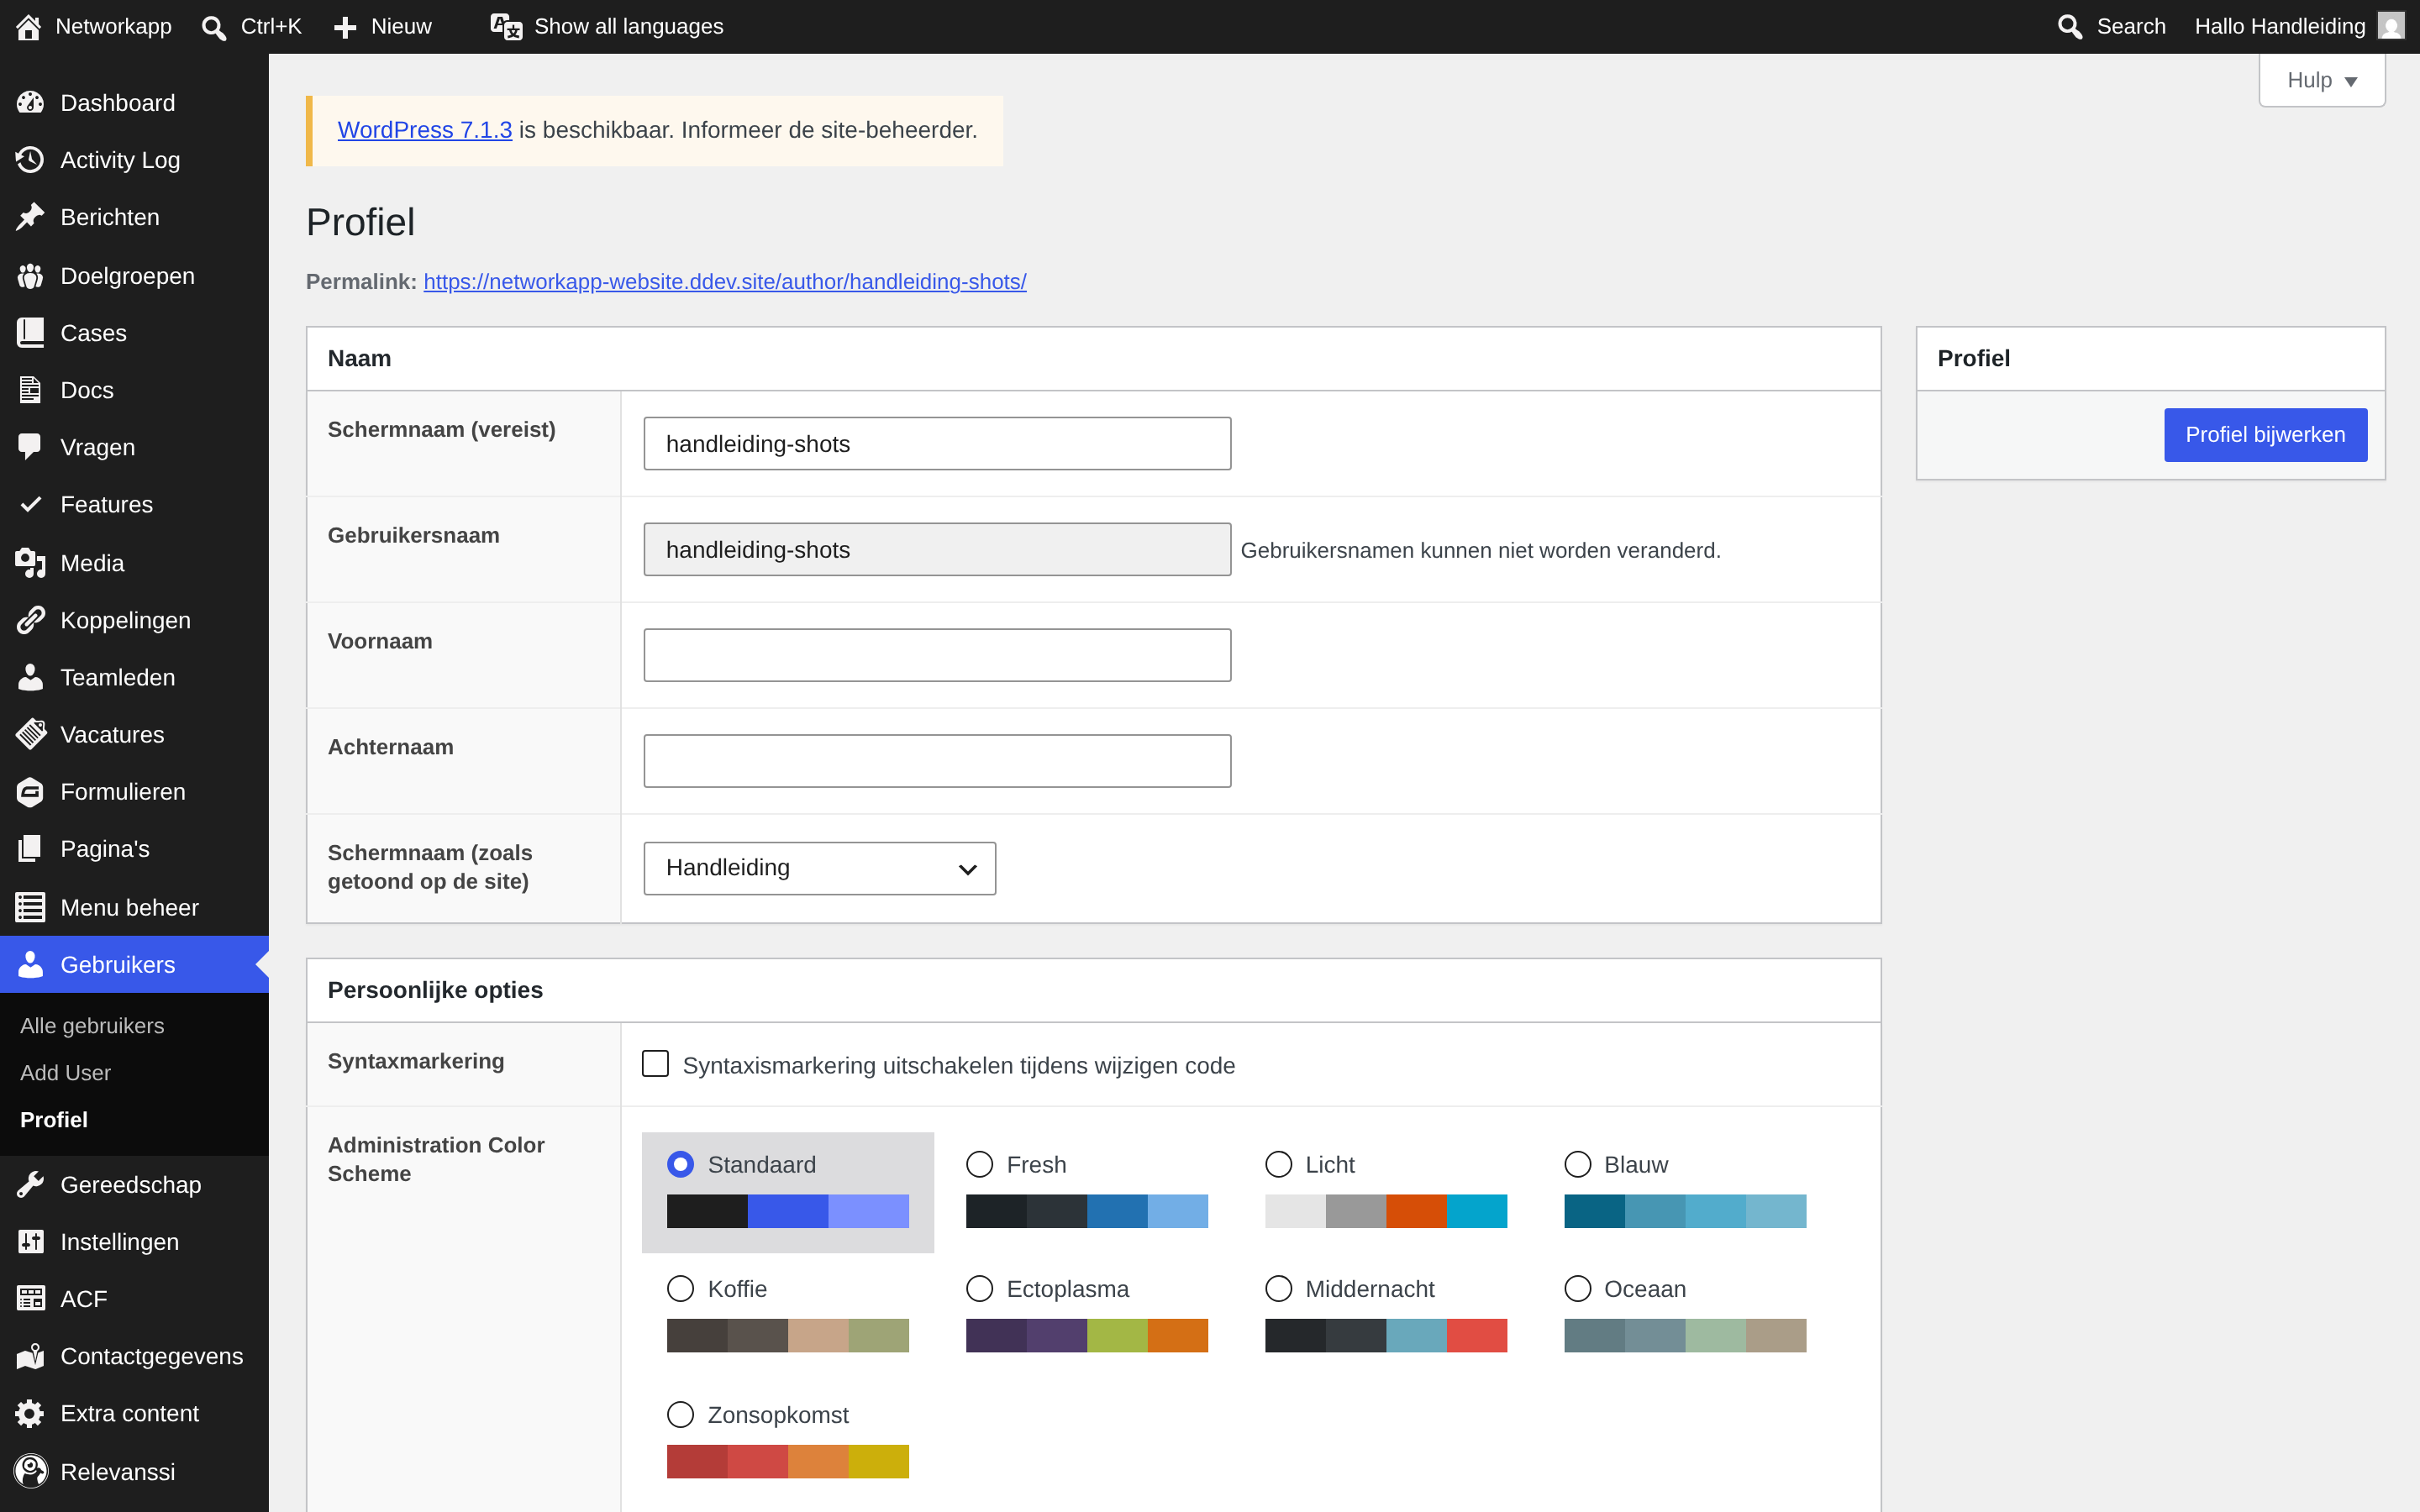The height and width of the screenshot is (1512, 2420).
Task: Click the translation icon for languages
Action: pos(506,27)
